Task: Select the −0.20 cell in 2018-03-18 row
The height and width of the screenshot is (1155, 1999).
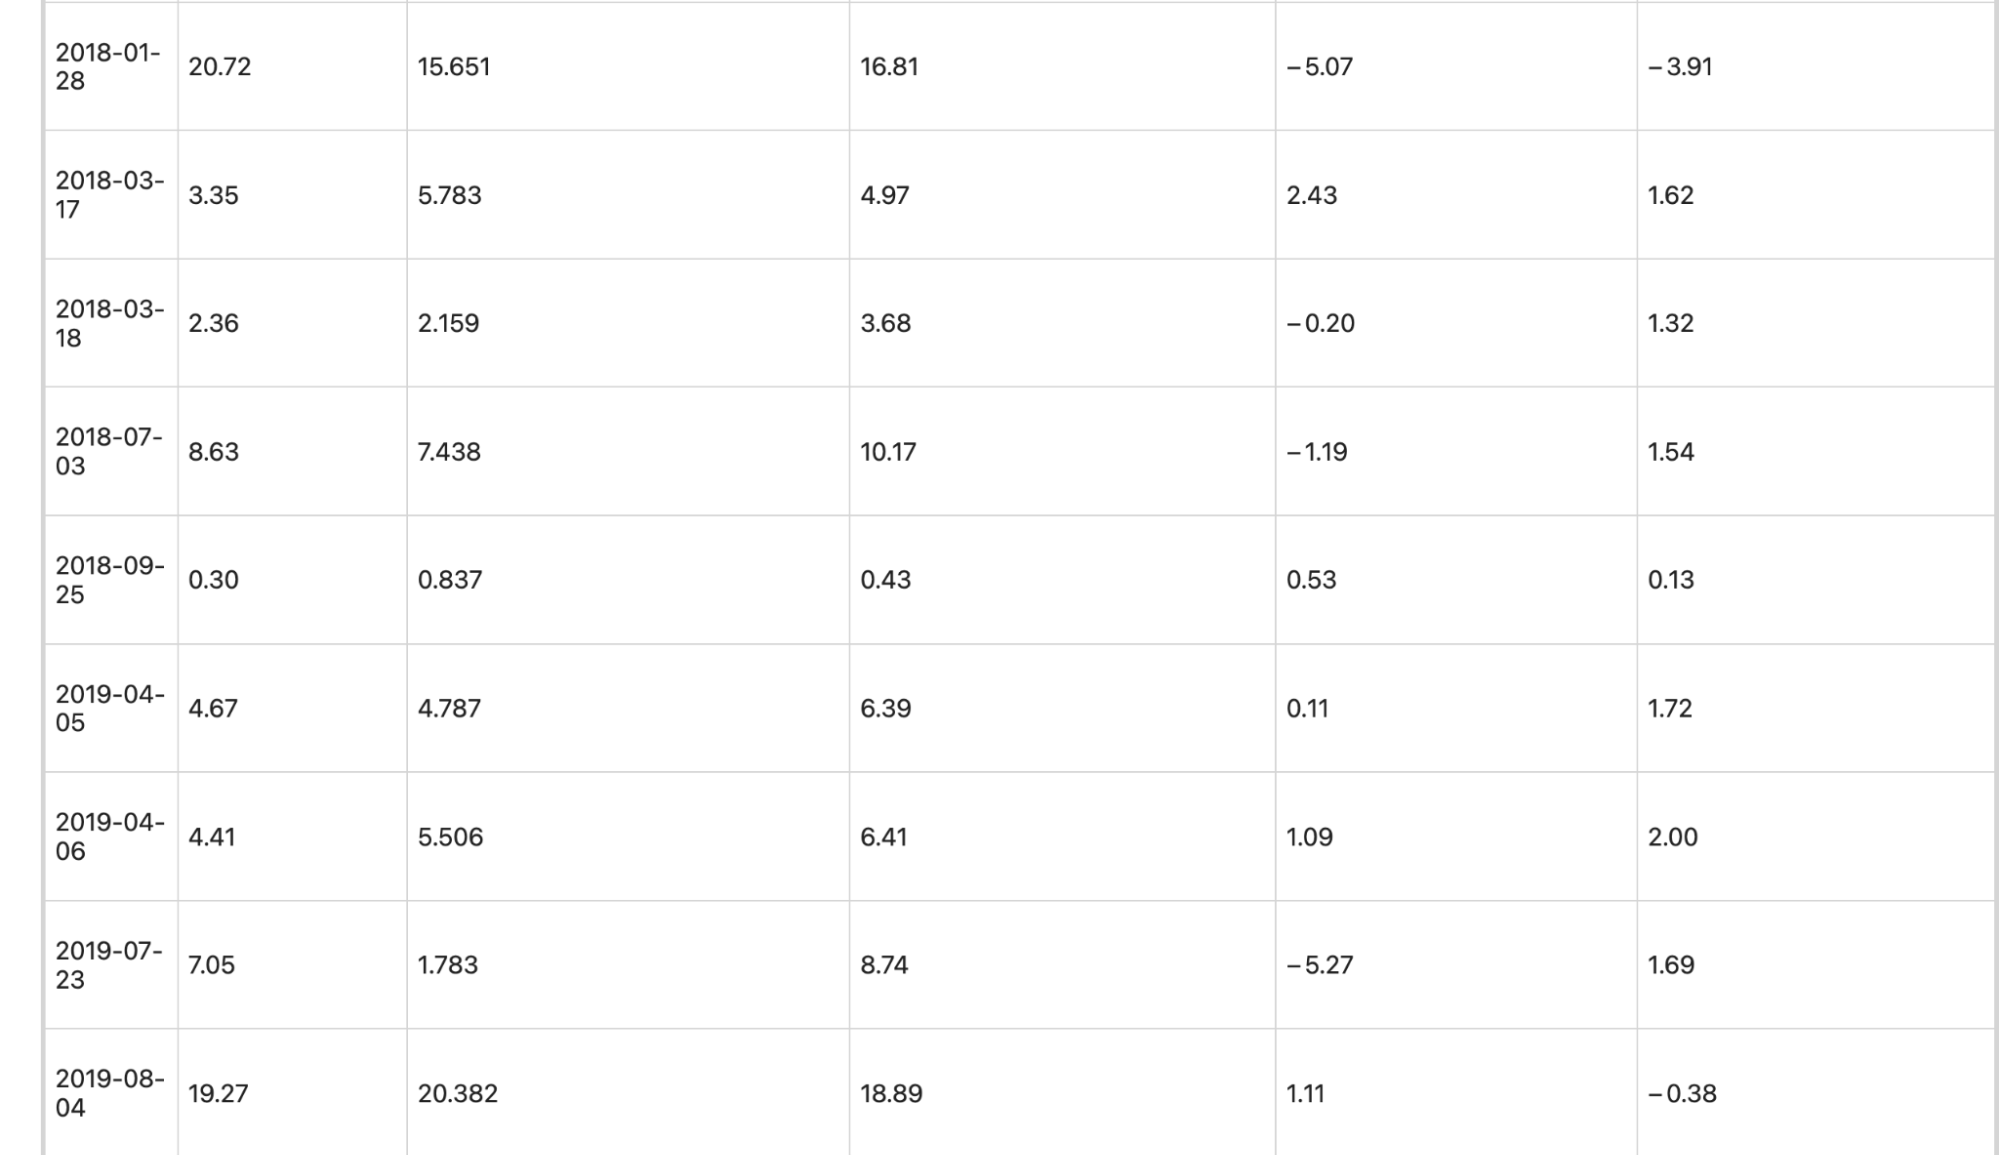Action: 1456,323
